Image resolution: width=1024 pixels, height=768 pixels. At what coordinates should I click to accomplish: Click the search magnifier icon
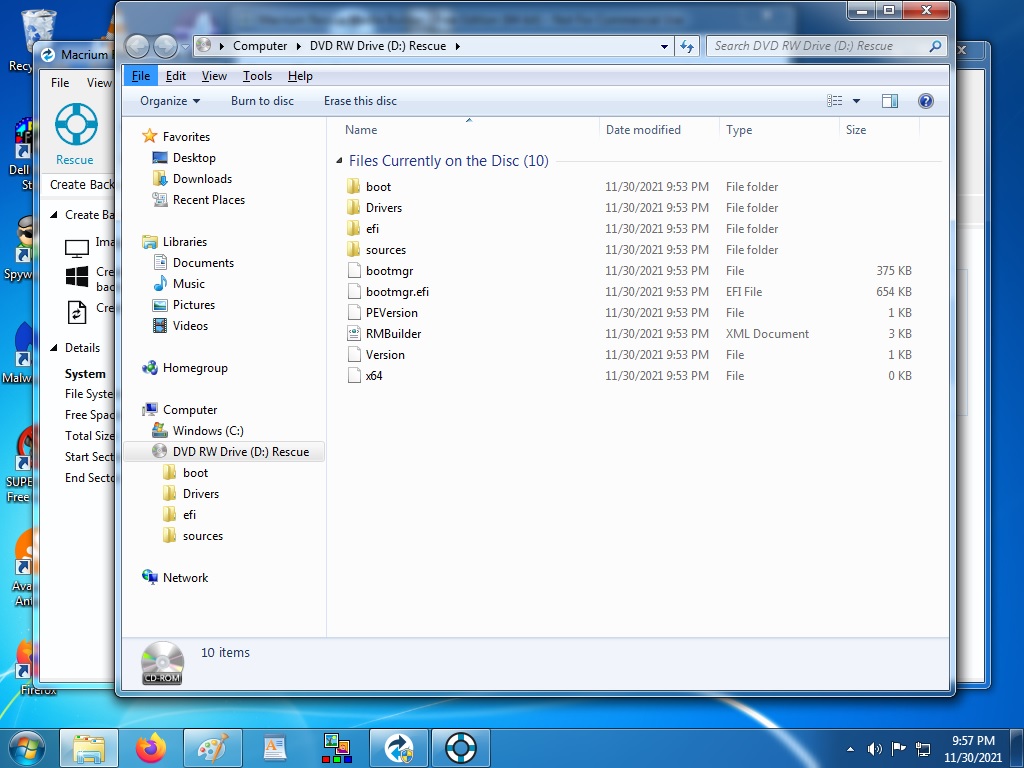tap(935, 46)
